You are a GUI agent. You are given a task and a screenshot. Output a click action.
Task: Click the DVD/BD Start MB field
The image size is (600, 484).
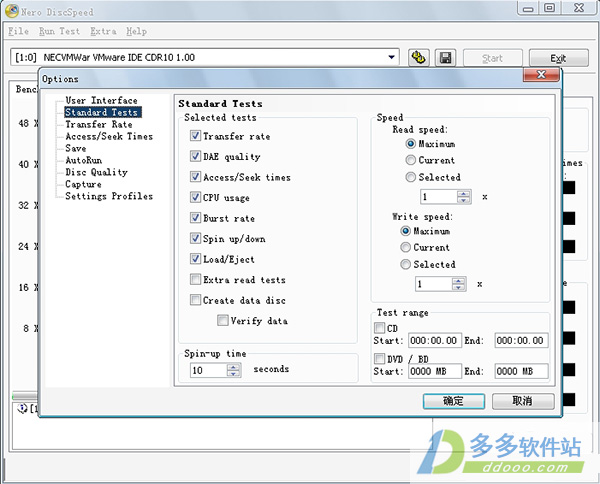click(435, 371)
